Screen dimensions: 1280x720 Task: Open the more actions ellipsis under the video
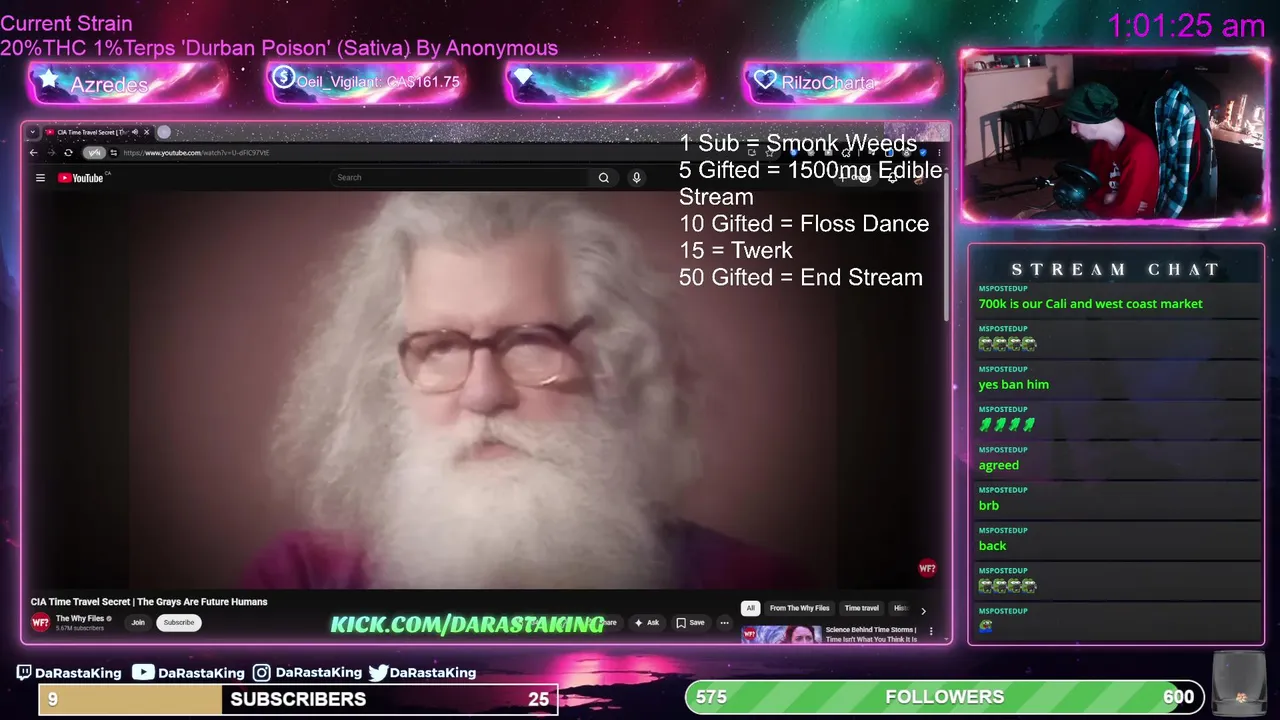pos(724,622)
